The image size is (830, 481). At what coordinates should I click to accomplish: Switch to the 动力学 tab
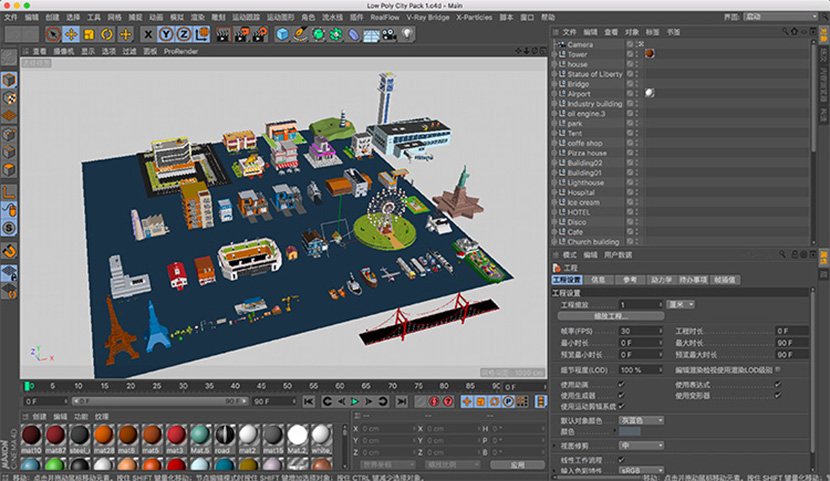pyautogui.click(x=661, y=280)
